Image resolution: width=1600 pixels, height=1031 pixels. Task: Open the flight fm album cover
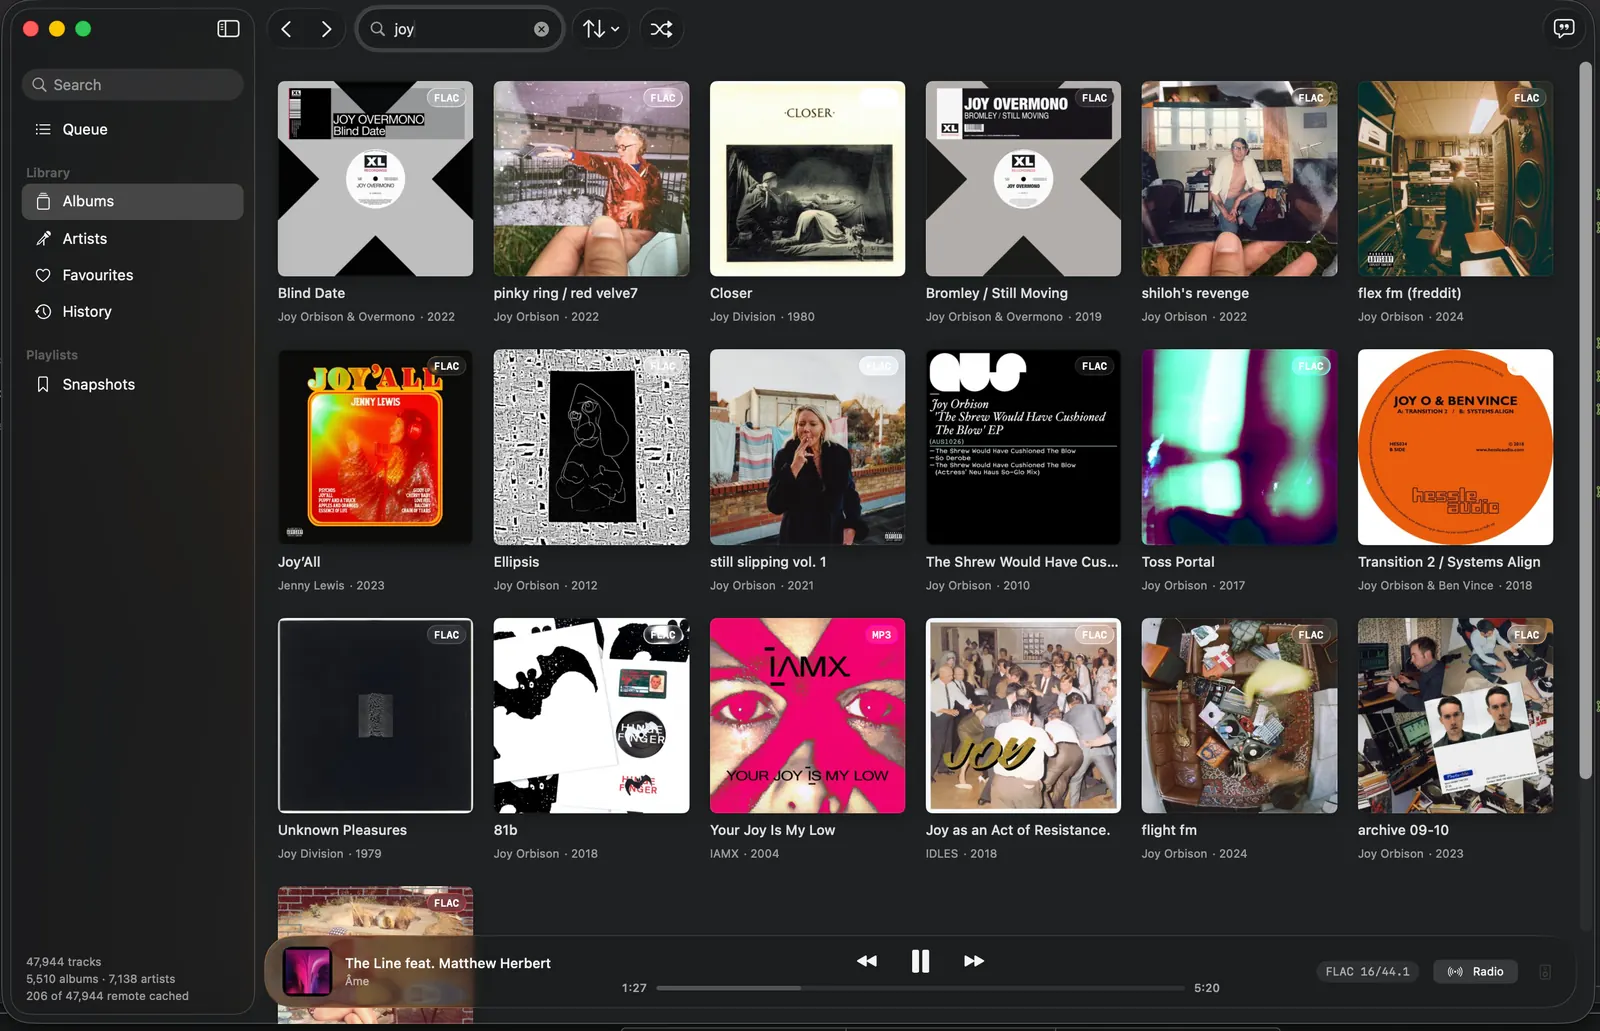(x=1239, y=715)
